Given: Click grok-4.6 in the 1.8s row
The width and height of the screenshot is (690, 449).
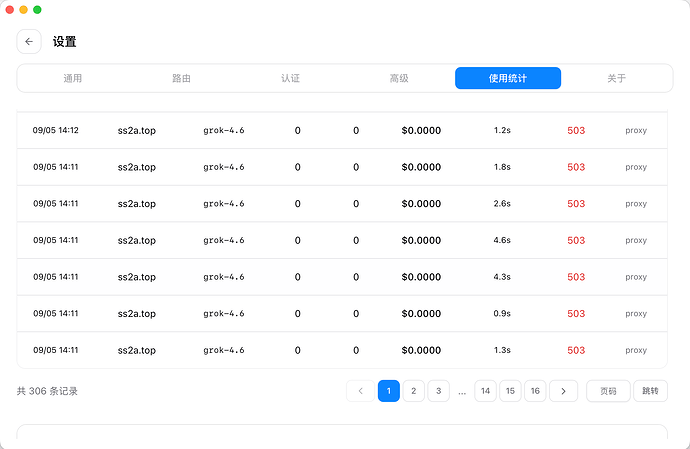Looking at the screenshot, I should [224, 167].
